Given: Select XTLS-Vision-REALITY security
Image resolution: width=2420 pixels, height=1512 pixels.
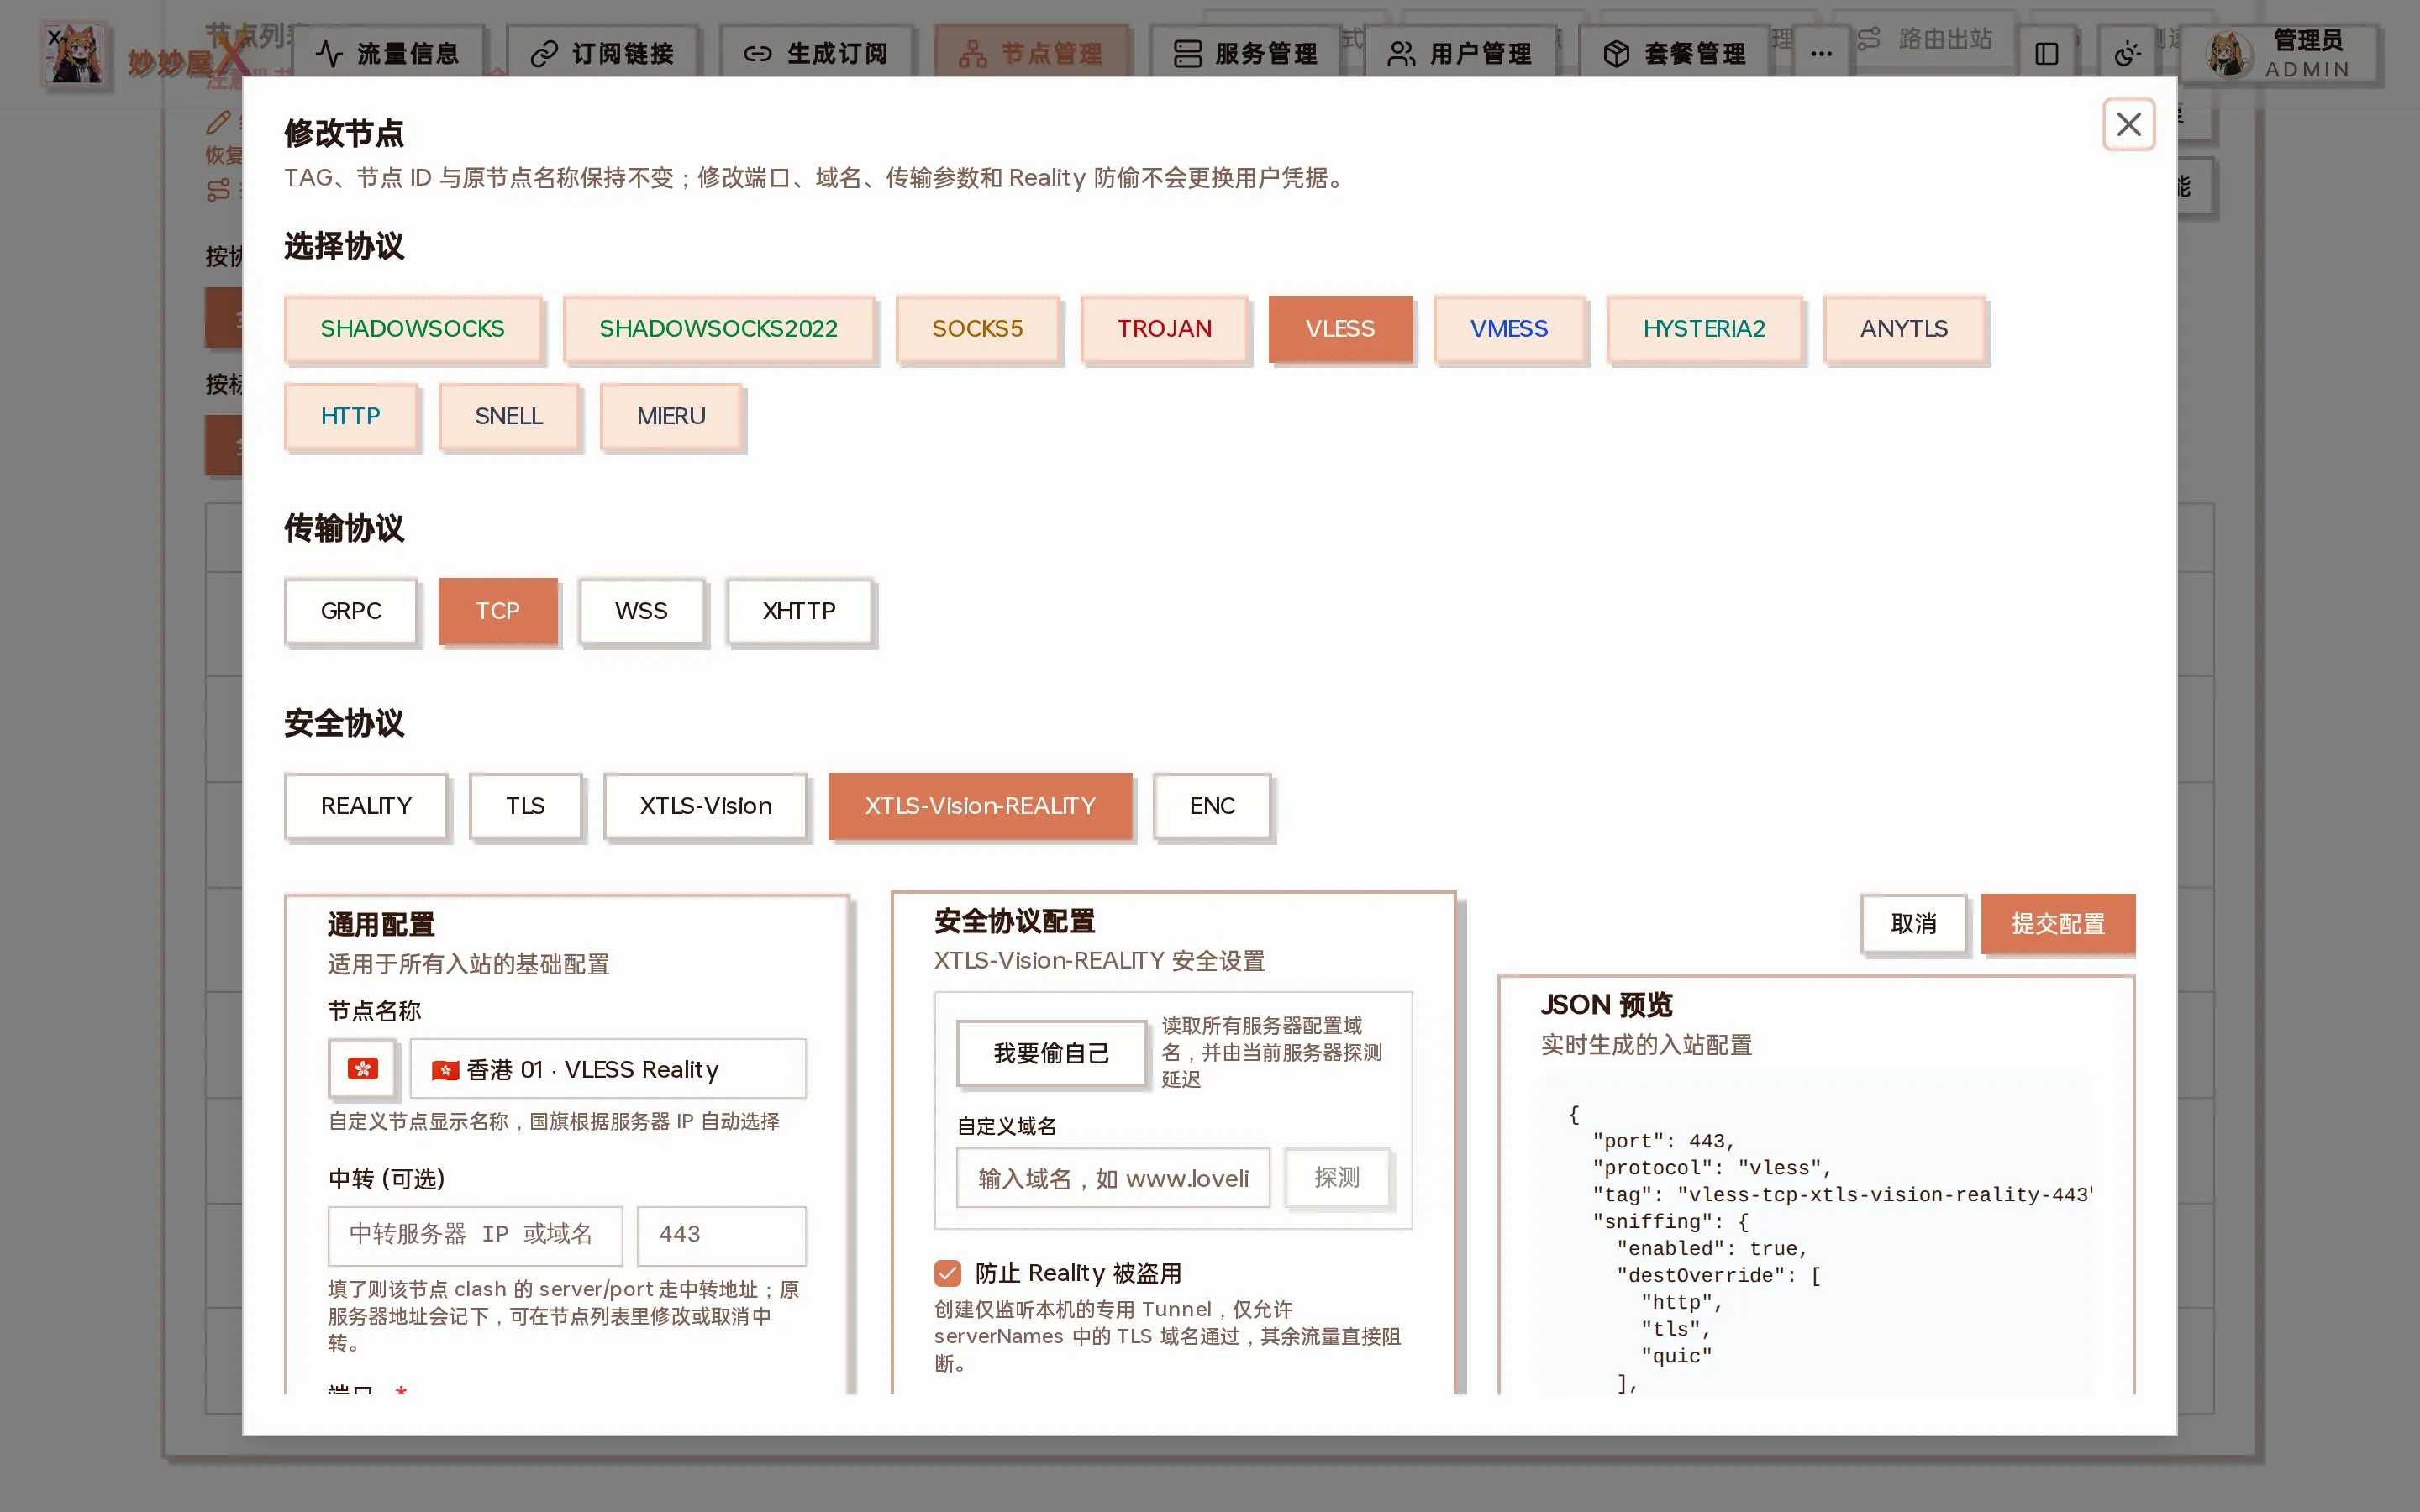Looking at the screenshot, I should [980, 806].
